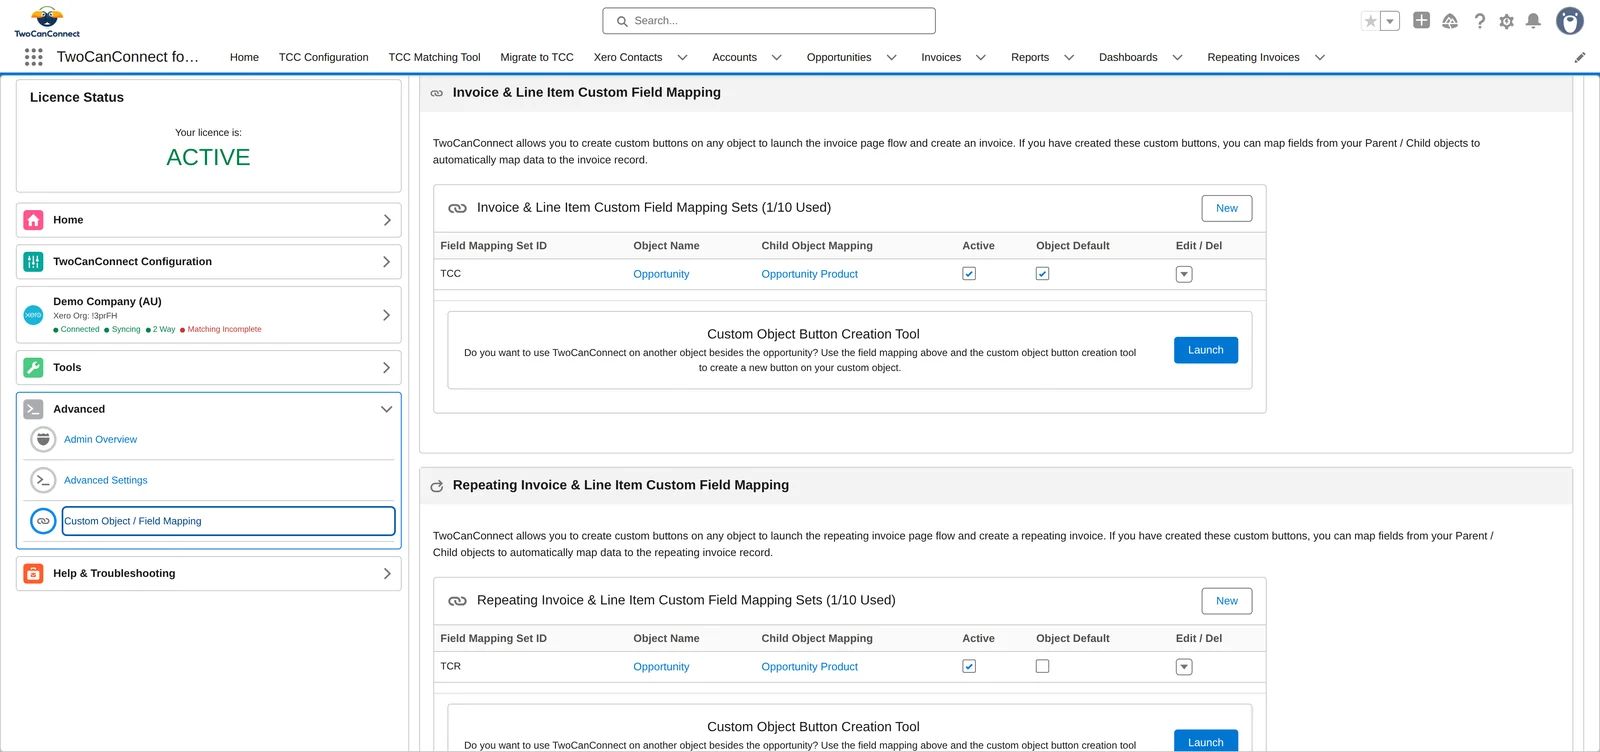Image resolution: width=1600 pixels, height=752 pixels.
Task: Click the Guidance Center trailhead icon
Action: coord(1450,21)
